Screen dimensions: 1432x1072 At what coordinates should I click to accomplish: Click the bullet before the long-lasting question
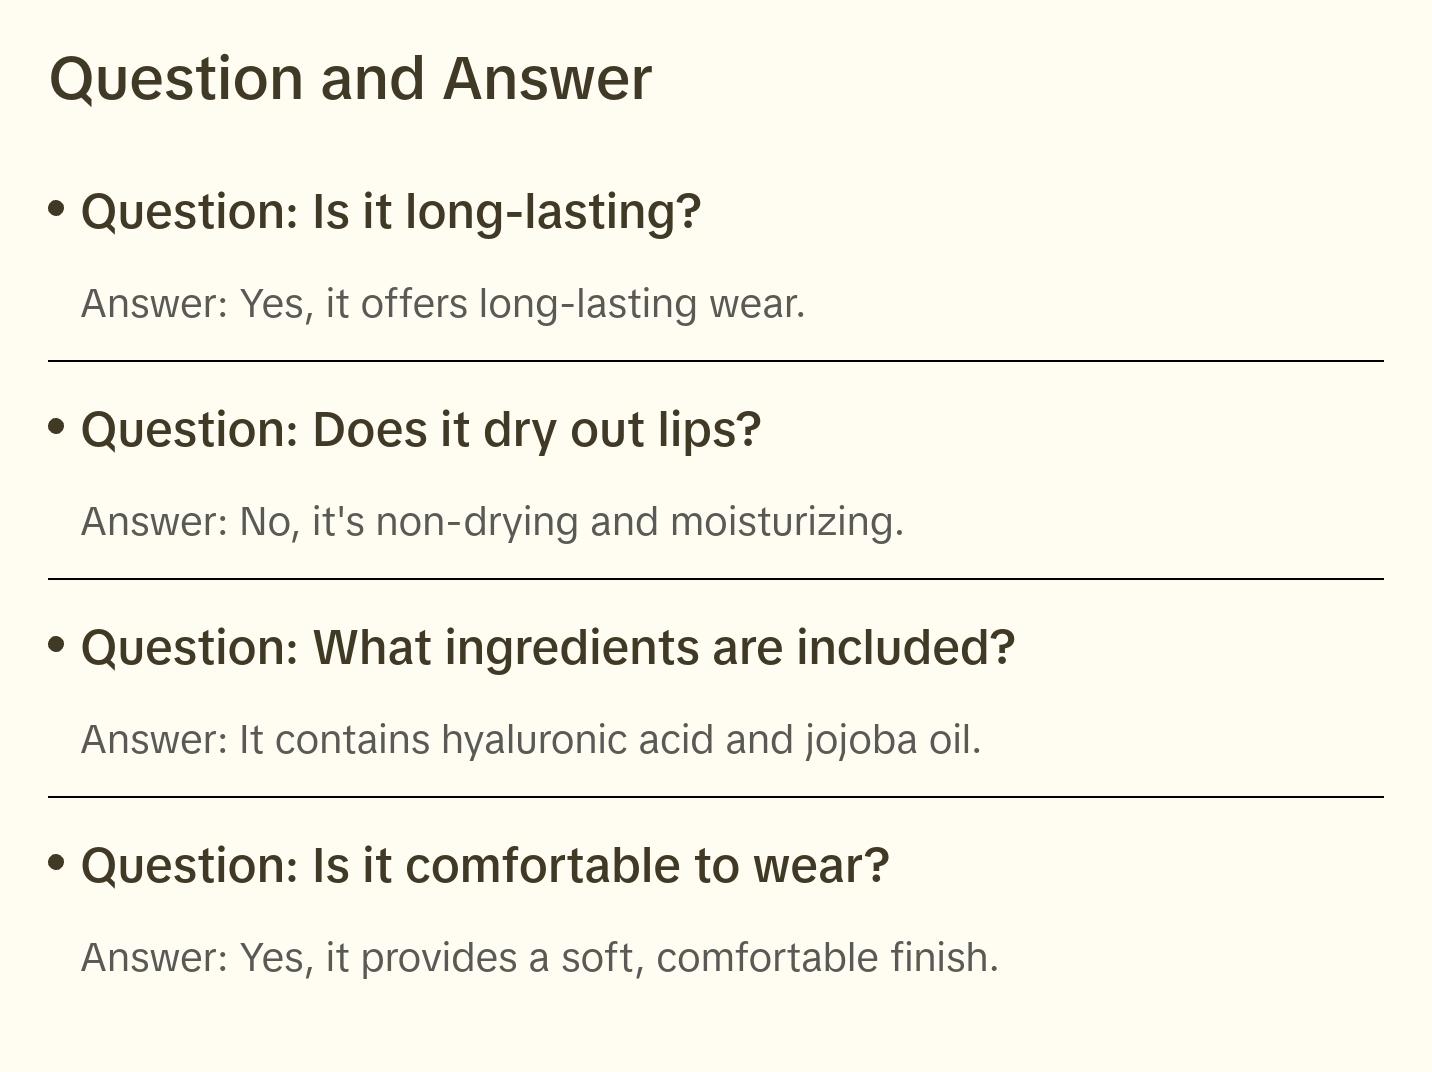point(57,208)
